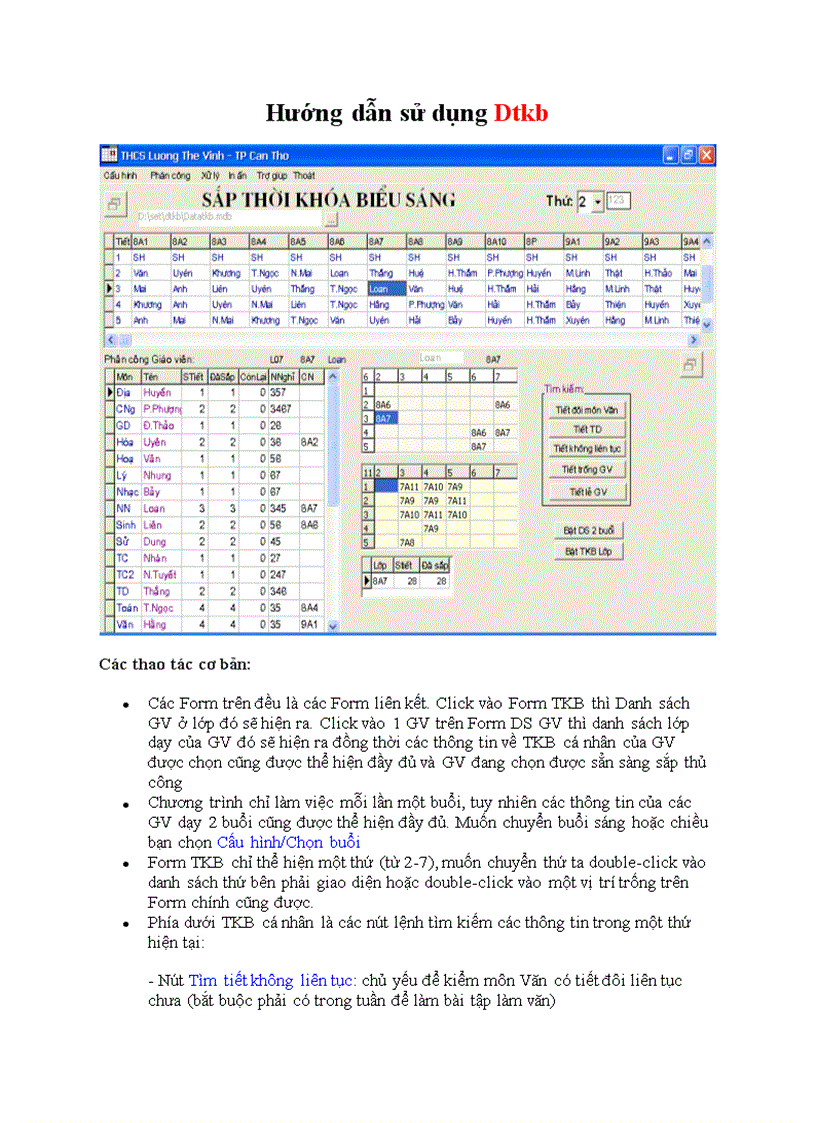
Task: Click the application icon in the title bar
Action: click(x=108, y=153)
